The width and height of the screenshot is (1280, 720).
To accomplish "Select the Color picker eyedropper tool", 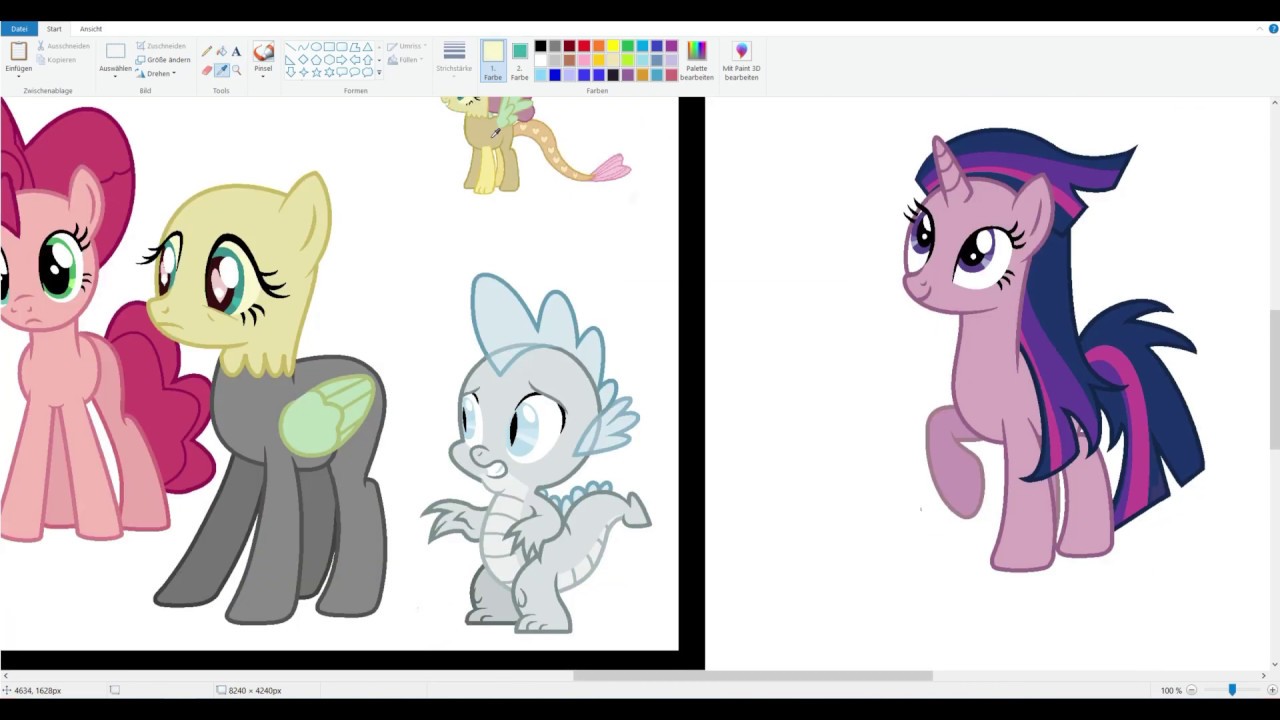I will tap(222, 71).
